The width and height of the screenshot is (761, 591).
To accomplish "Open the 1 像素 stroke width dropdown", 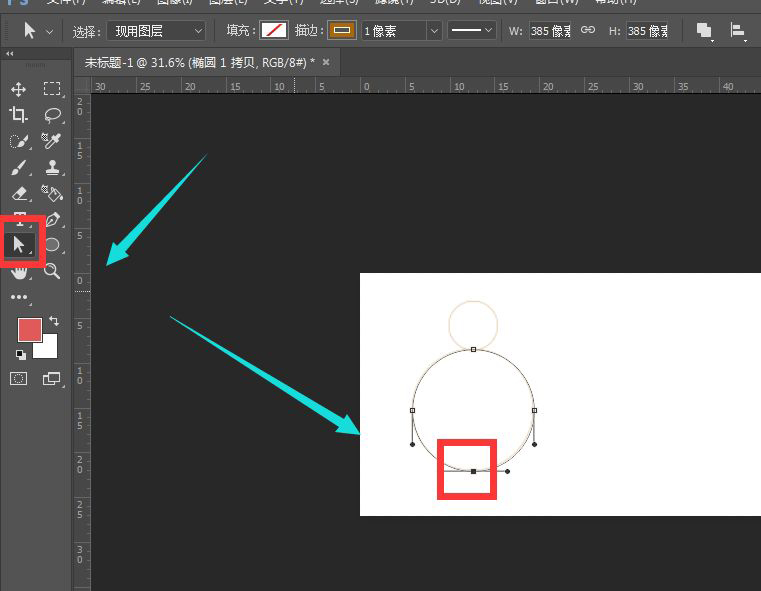I will click(x=401, y=31).
